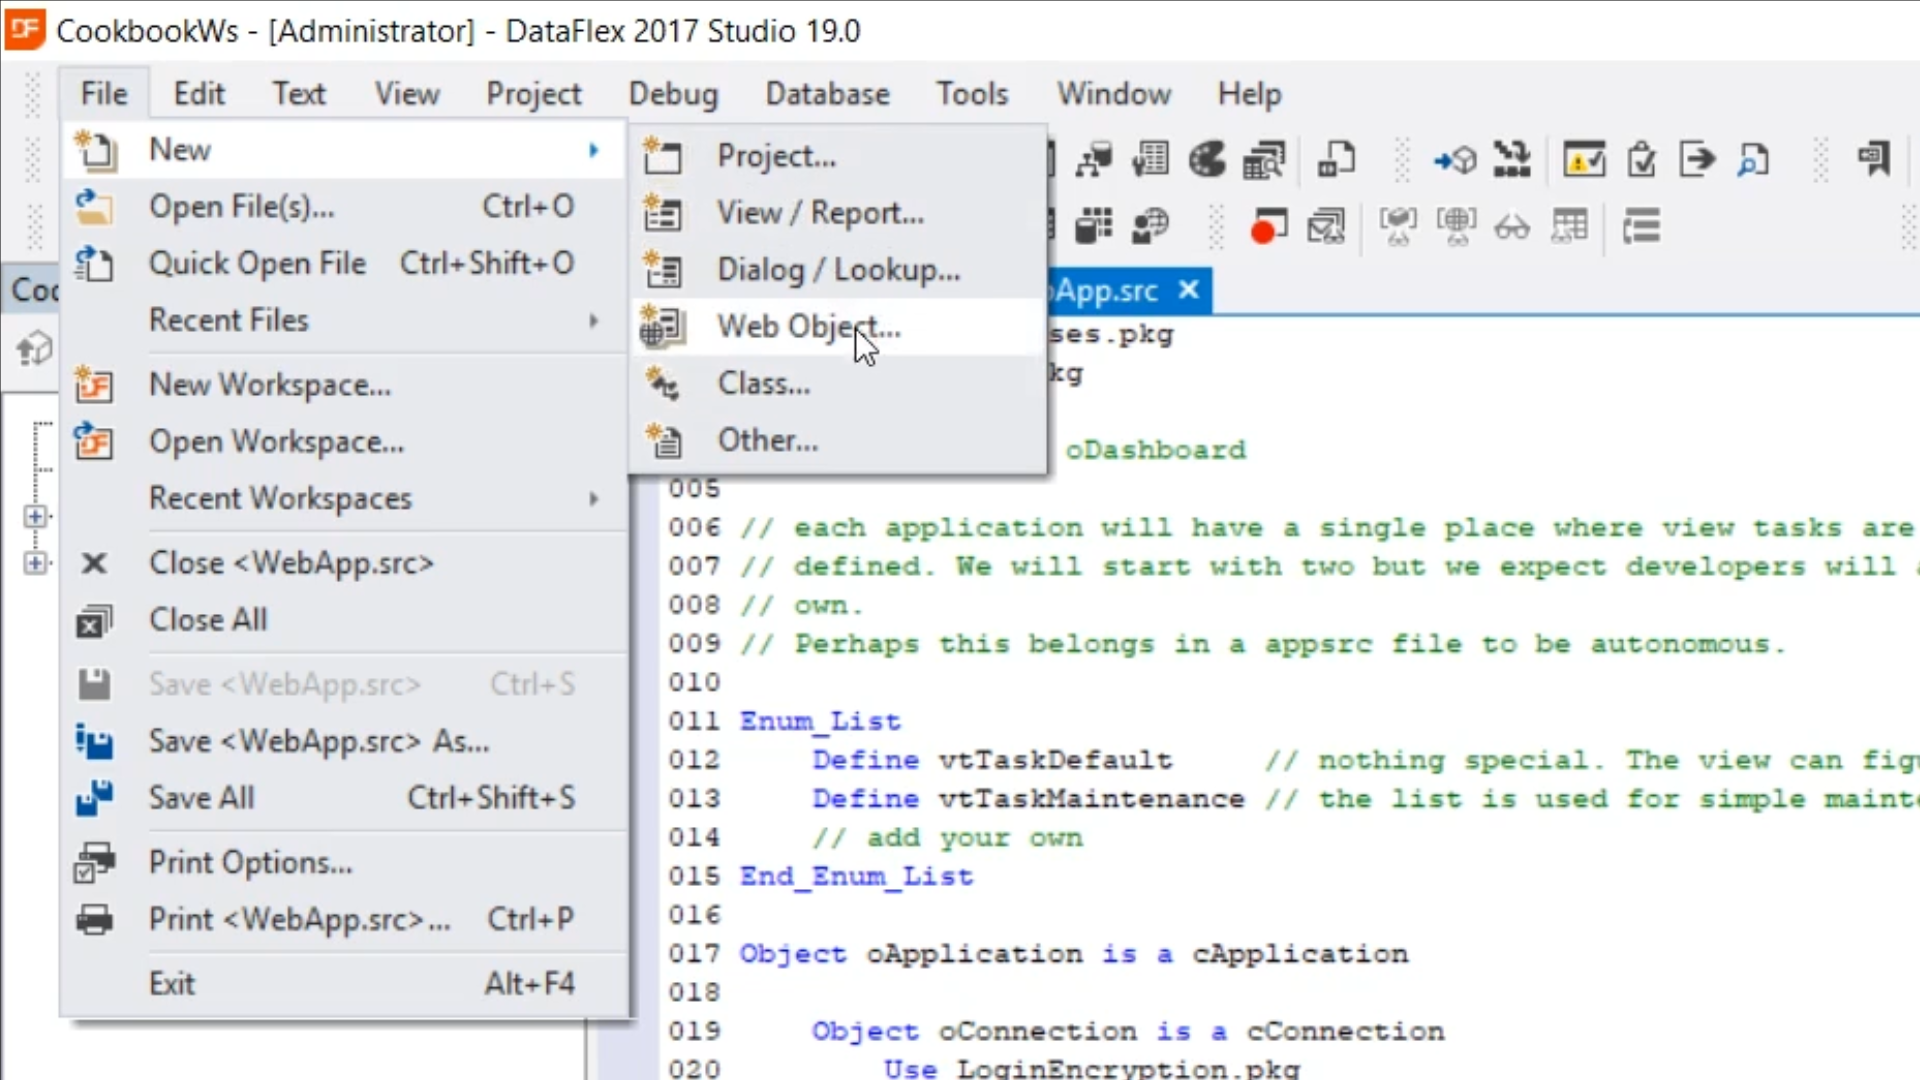Close the WebApp.src editor tab
The image size is (1920, 1080).
[1188, 290]
